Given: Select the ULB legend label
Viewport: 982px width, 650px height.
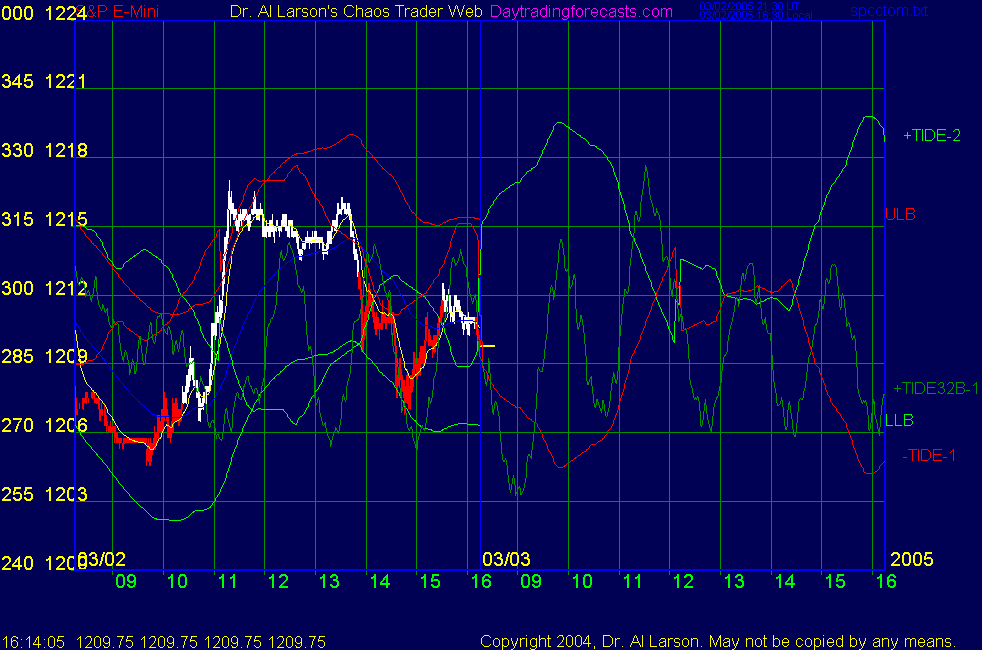Looking at the screenshot, I should click(x=900, y=214).
